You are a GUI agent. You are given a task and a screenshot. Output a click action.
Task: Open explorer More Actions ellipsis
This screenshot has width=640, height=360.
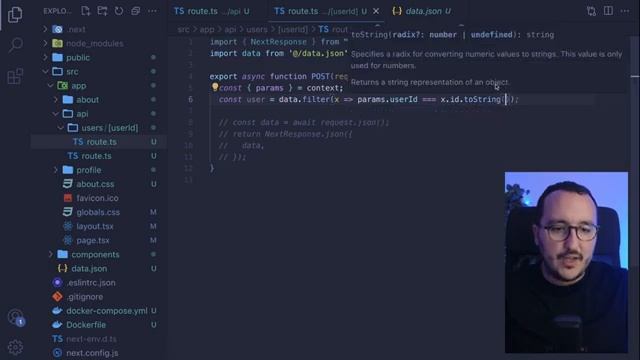(x=152, y=11)
